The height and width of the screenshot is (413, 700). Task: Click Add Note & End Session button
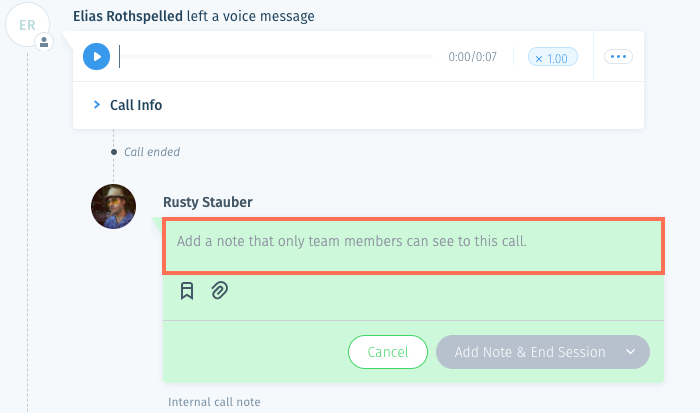point(530,352)
